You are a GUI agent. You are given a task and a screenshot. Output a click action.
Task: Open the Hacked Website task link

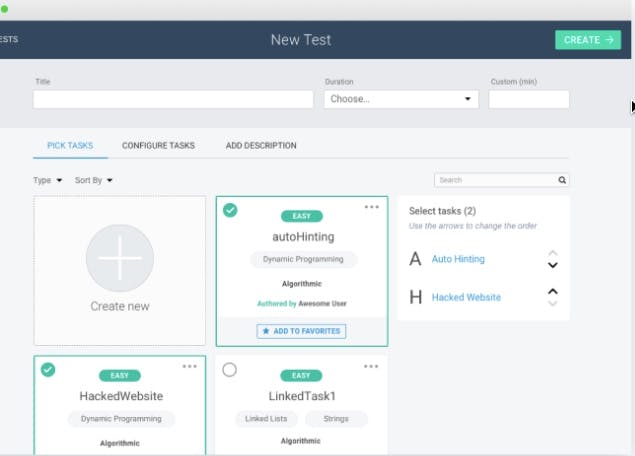[466, 297]
